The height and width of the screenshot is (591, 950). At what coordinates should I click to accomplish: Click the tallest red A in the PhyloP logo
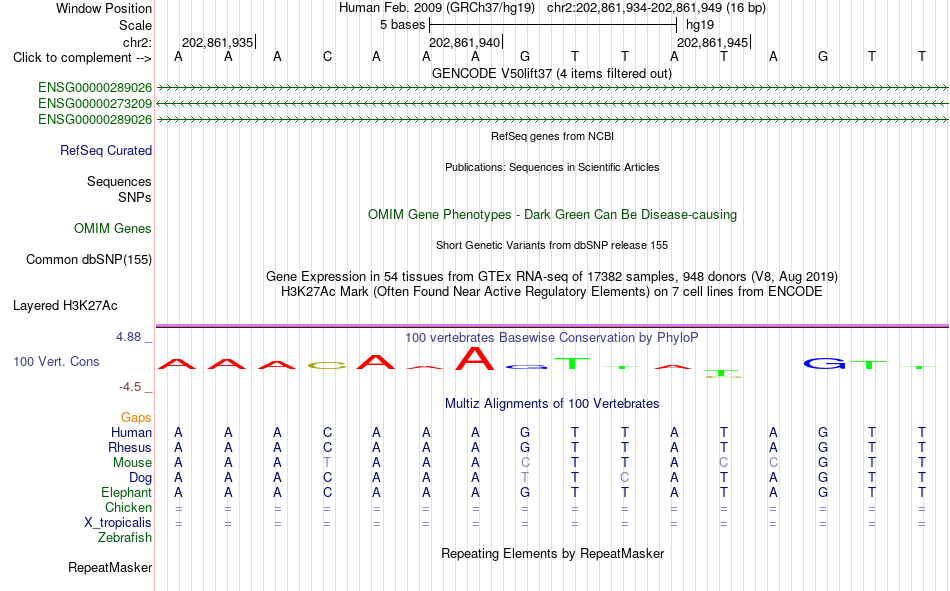475,358
